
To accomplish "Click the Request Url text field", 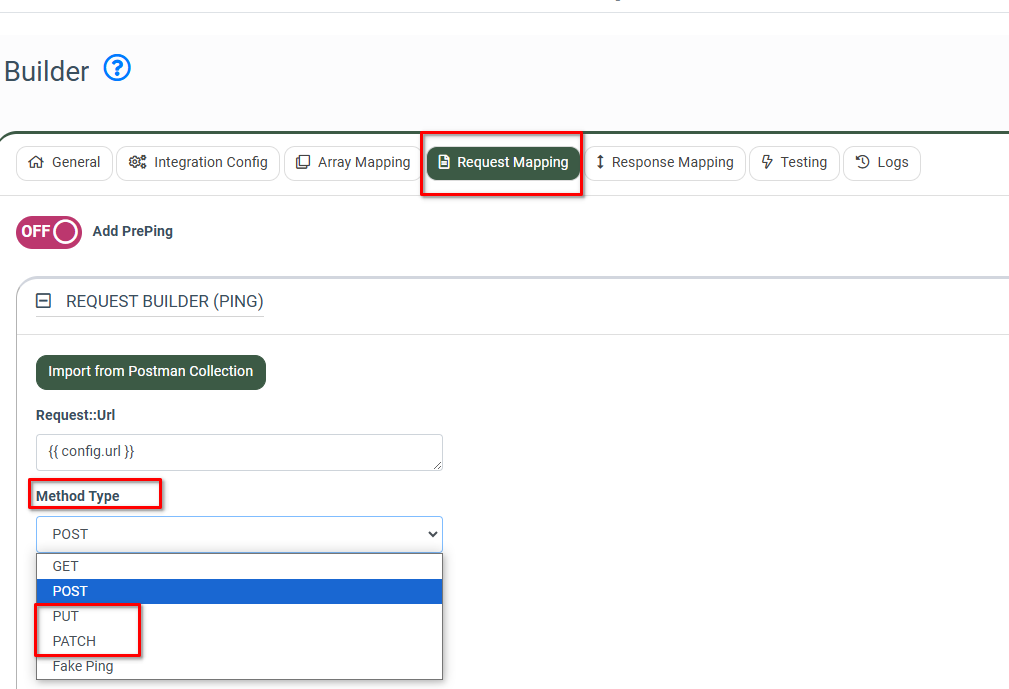I will click(x=239, y=452).
